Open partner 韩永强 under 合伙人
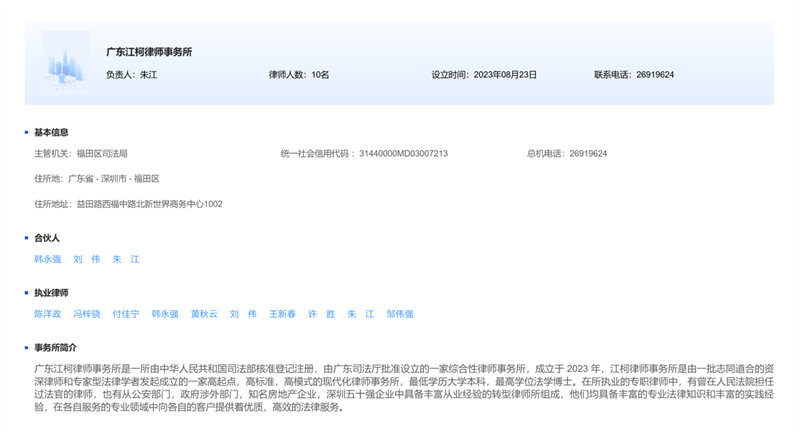 click(47, 259)
